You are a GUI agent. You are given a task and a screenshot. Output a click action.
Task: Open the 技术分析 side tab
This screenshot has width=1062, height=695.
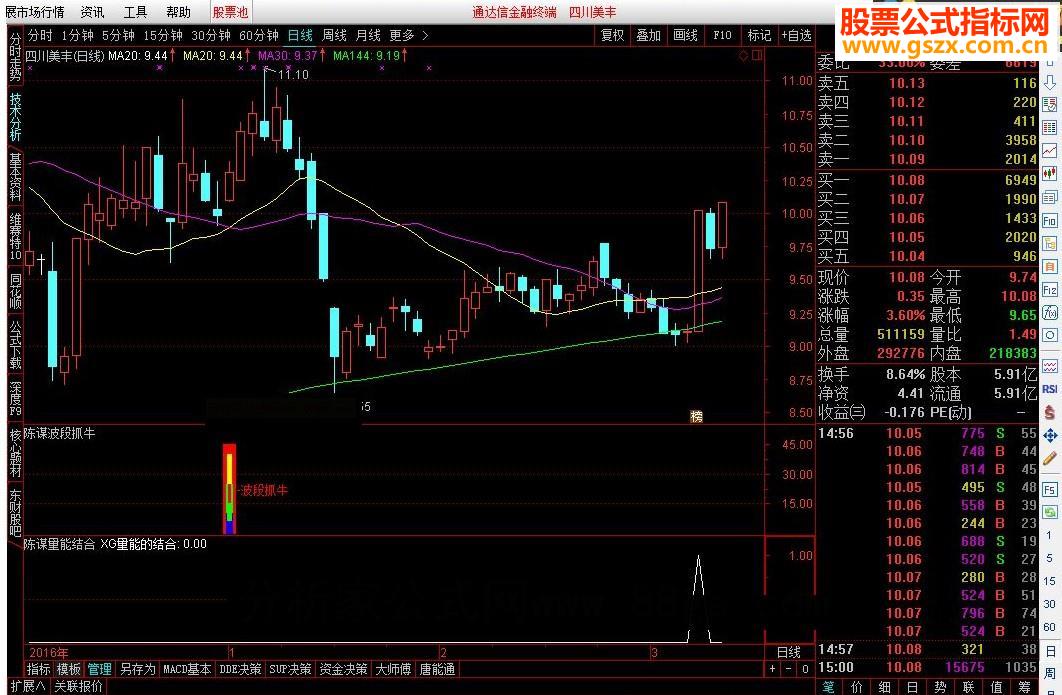tap(15, 117)
